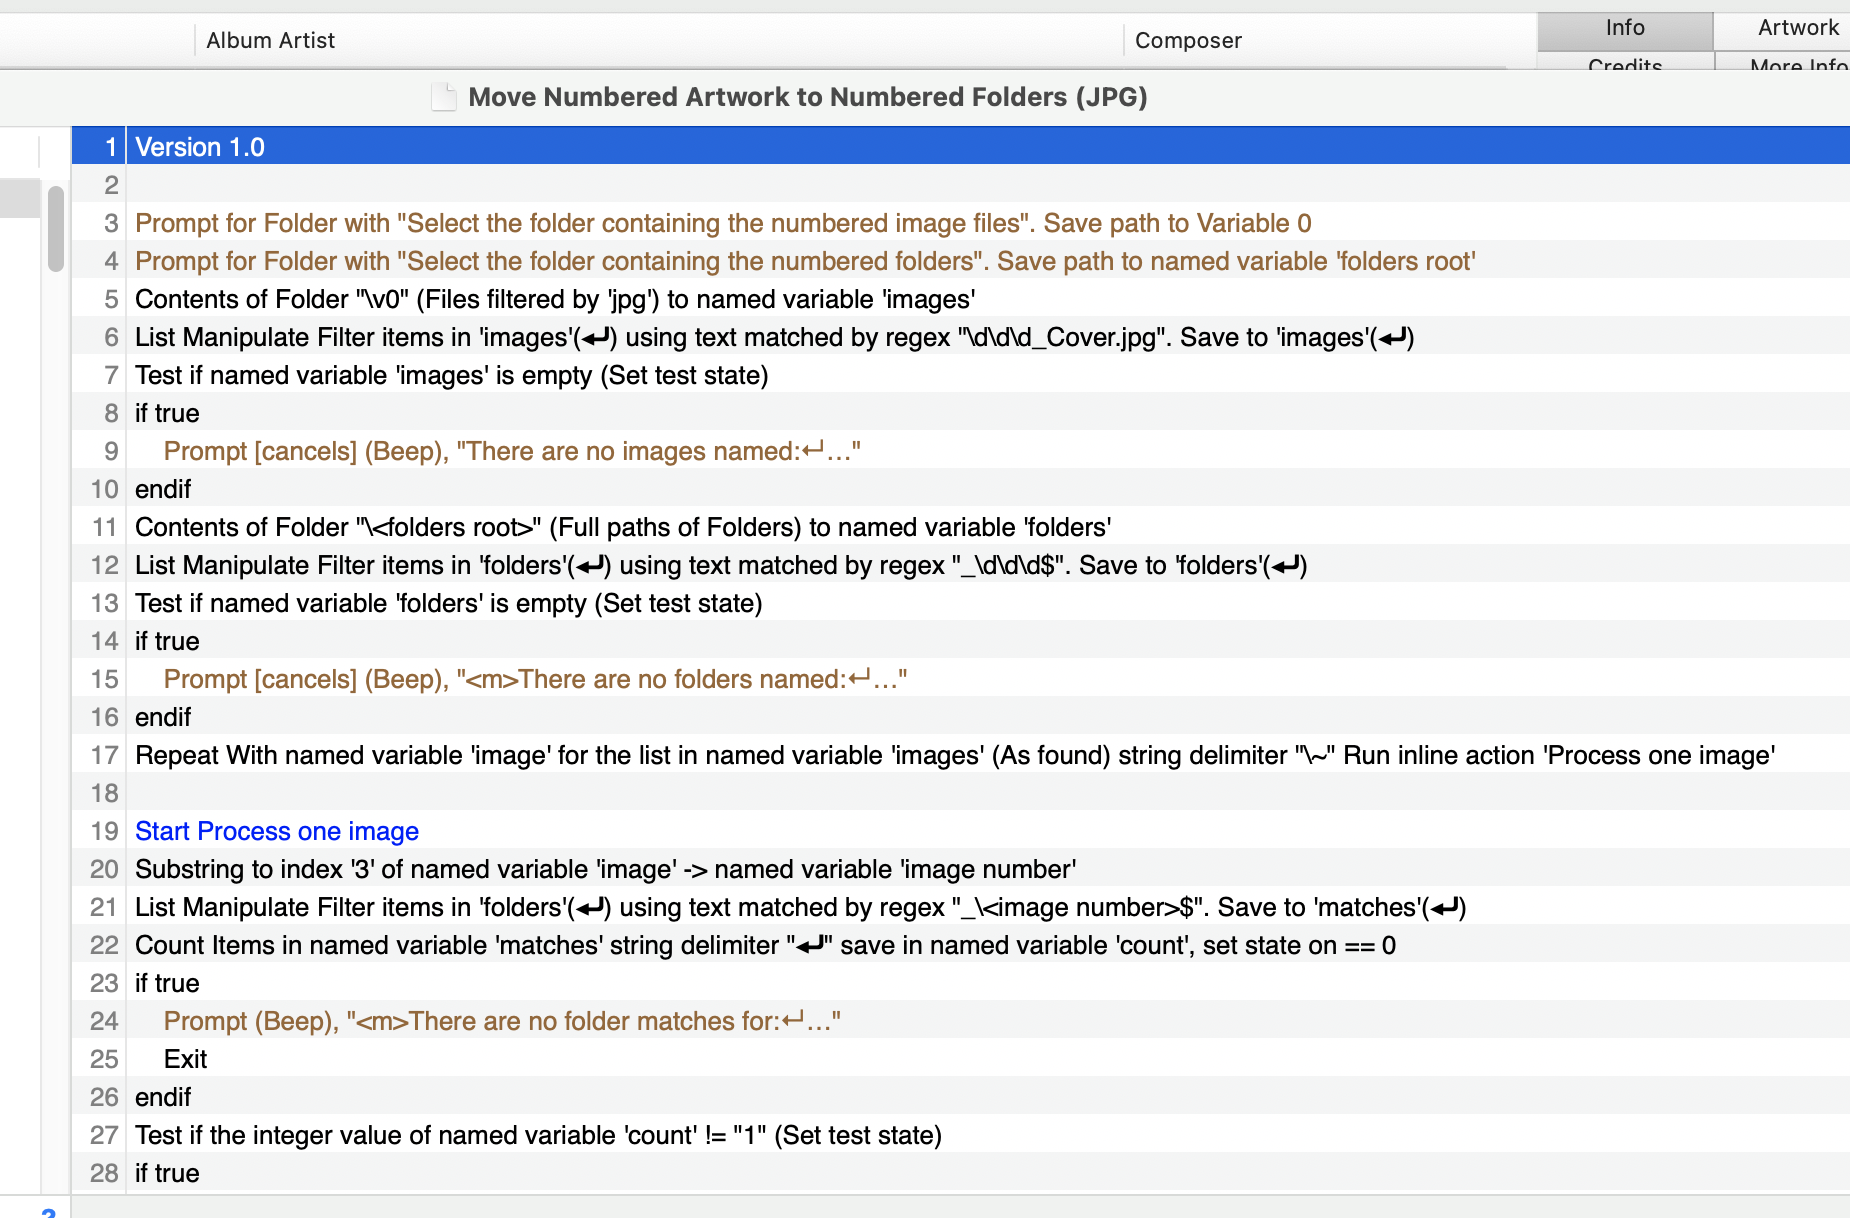Viewport: 1850px width, 1218px height.
Task: Select the 'There are no folders named' prompt line
Action: 535,679
